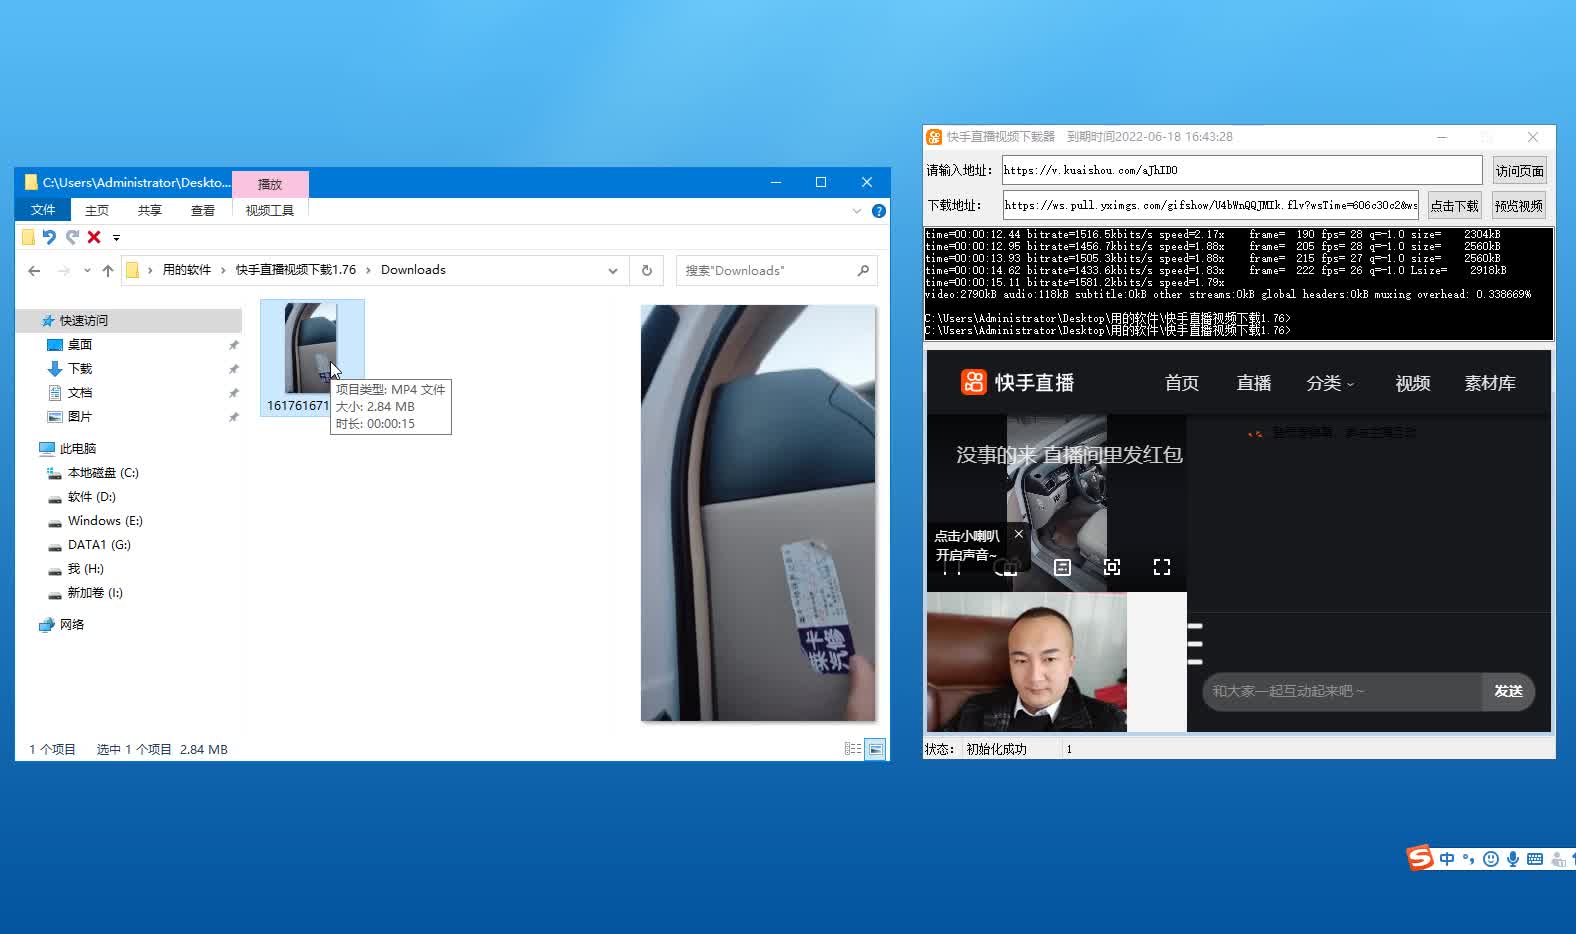
Task: Refresh the Downloads folder view
Action: (647, 270)
